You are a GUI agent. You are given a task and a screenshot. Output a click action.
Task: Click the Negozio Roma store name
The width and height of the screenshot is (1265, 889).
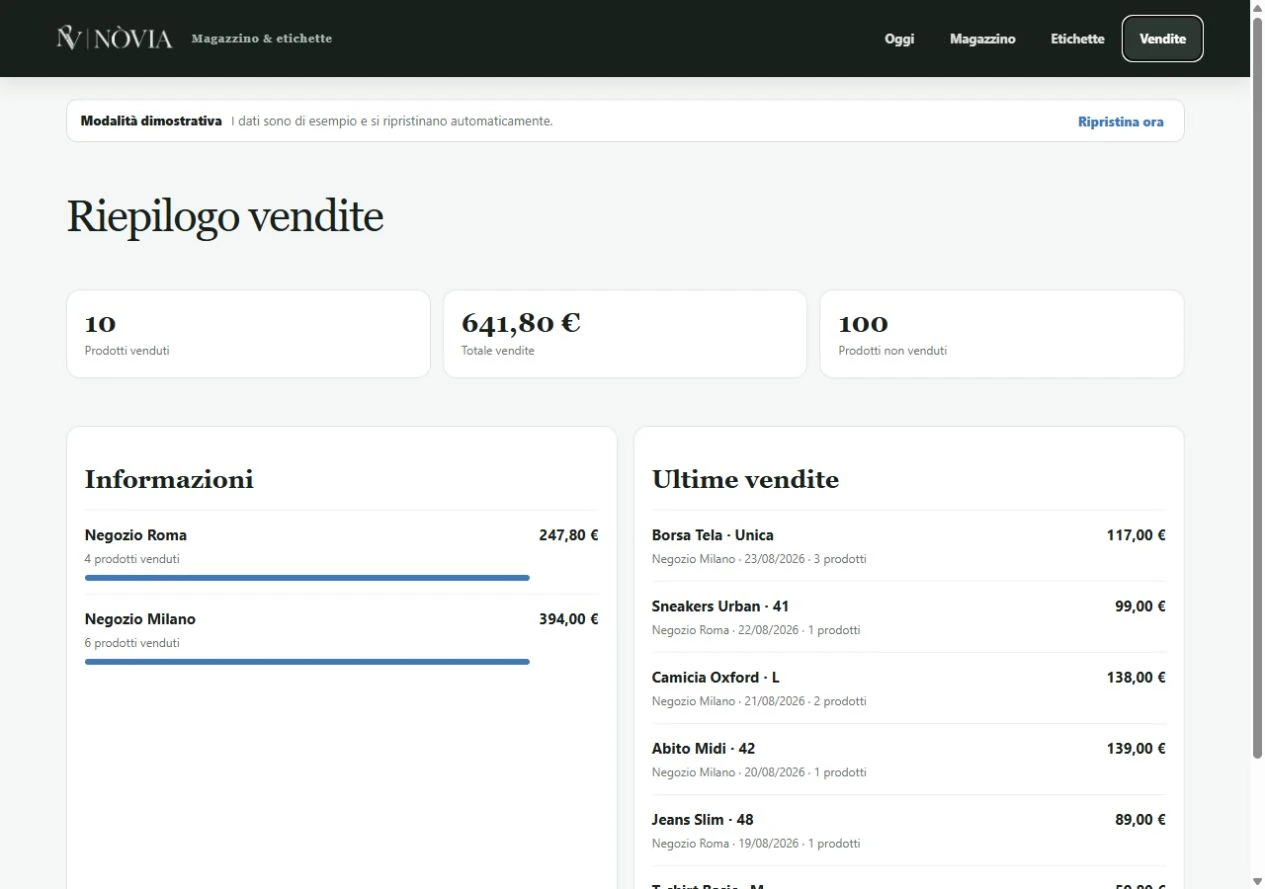pyautogui.click(x=136, y=535)
